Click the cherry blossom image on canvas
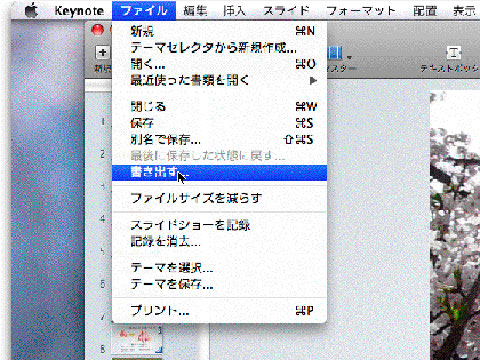This screenshot has width=480, height=360. coord(455,225)
